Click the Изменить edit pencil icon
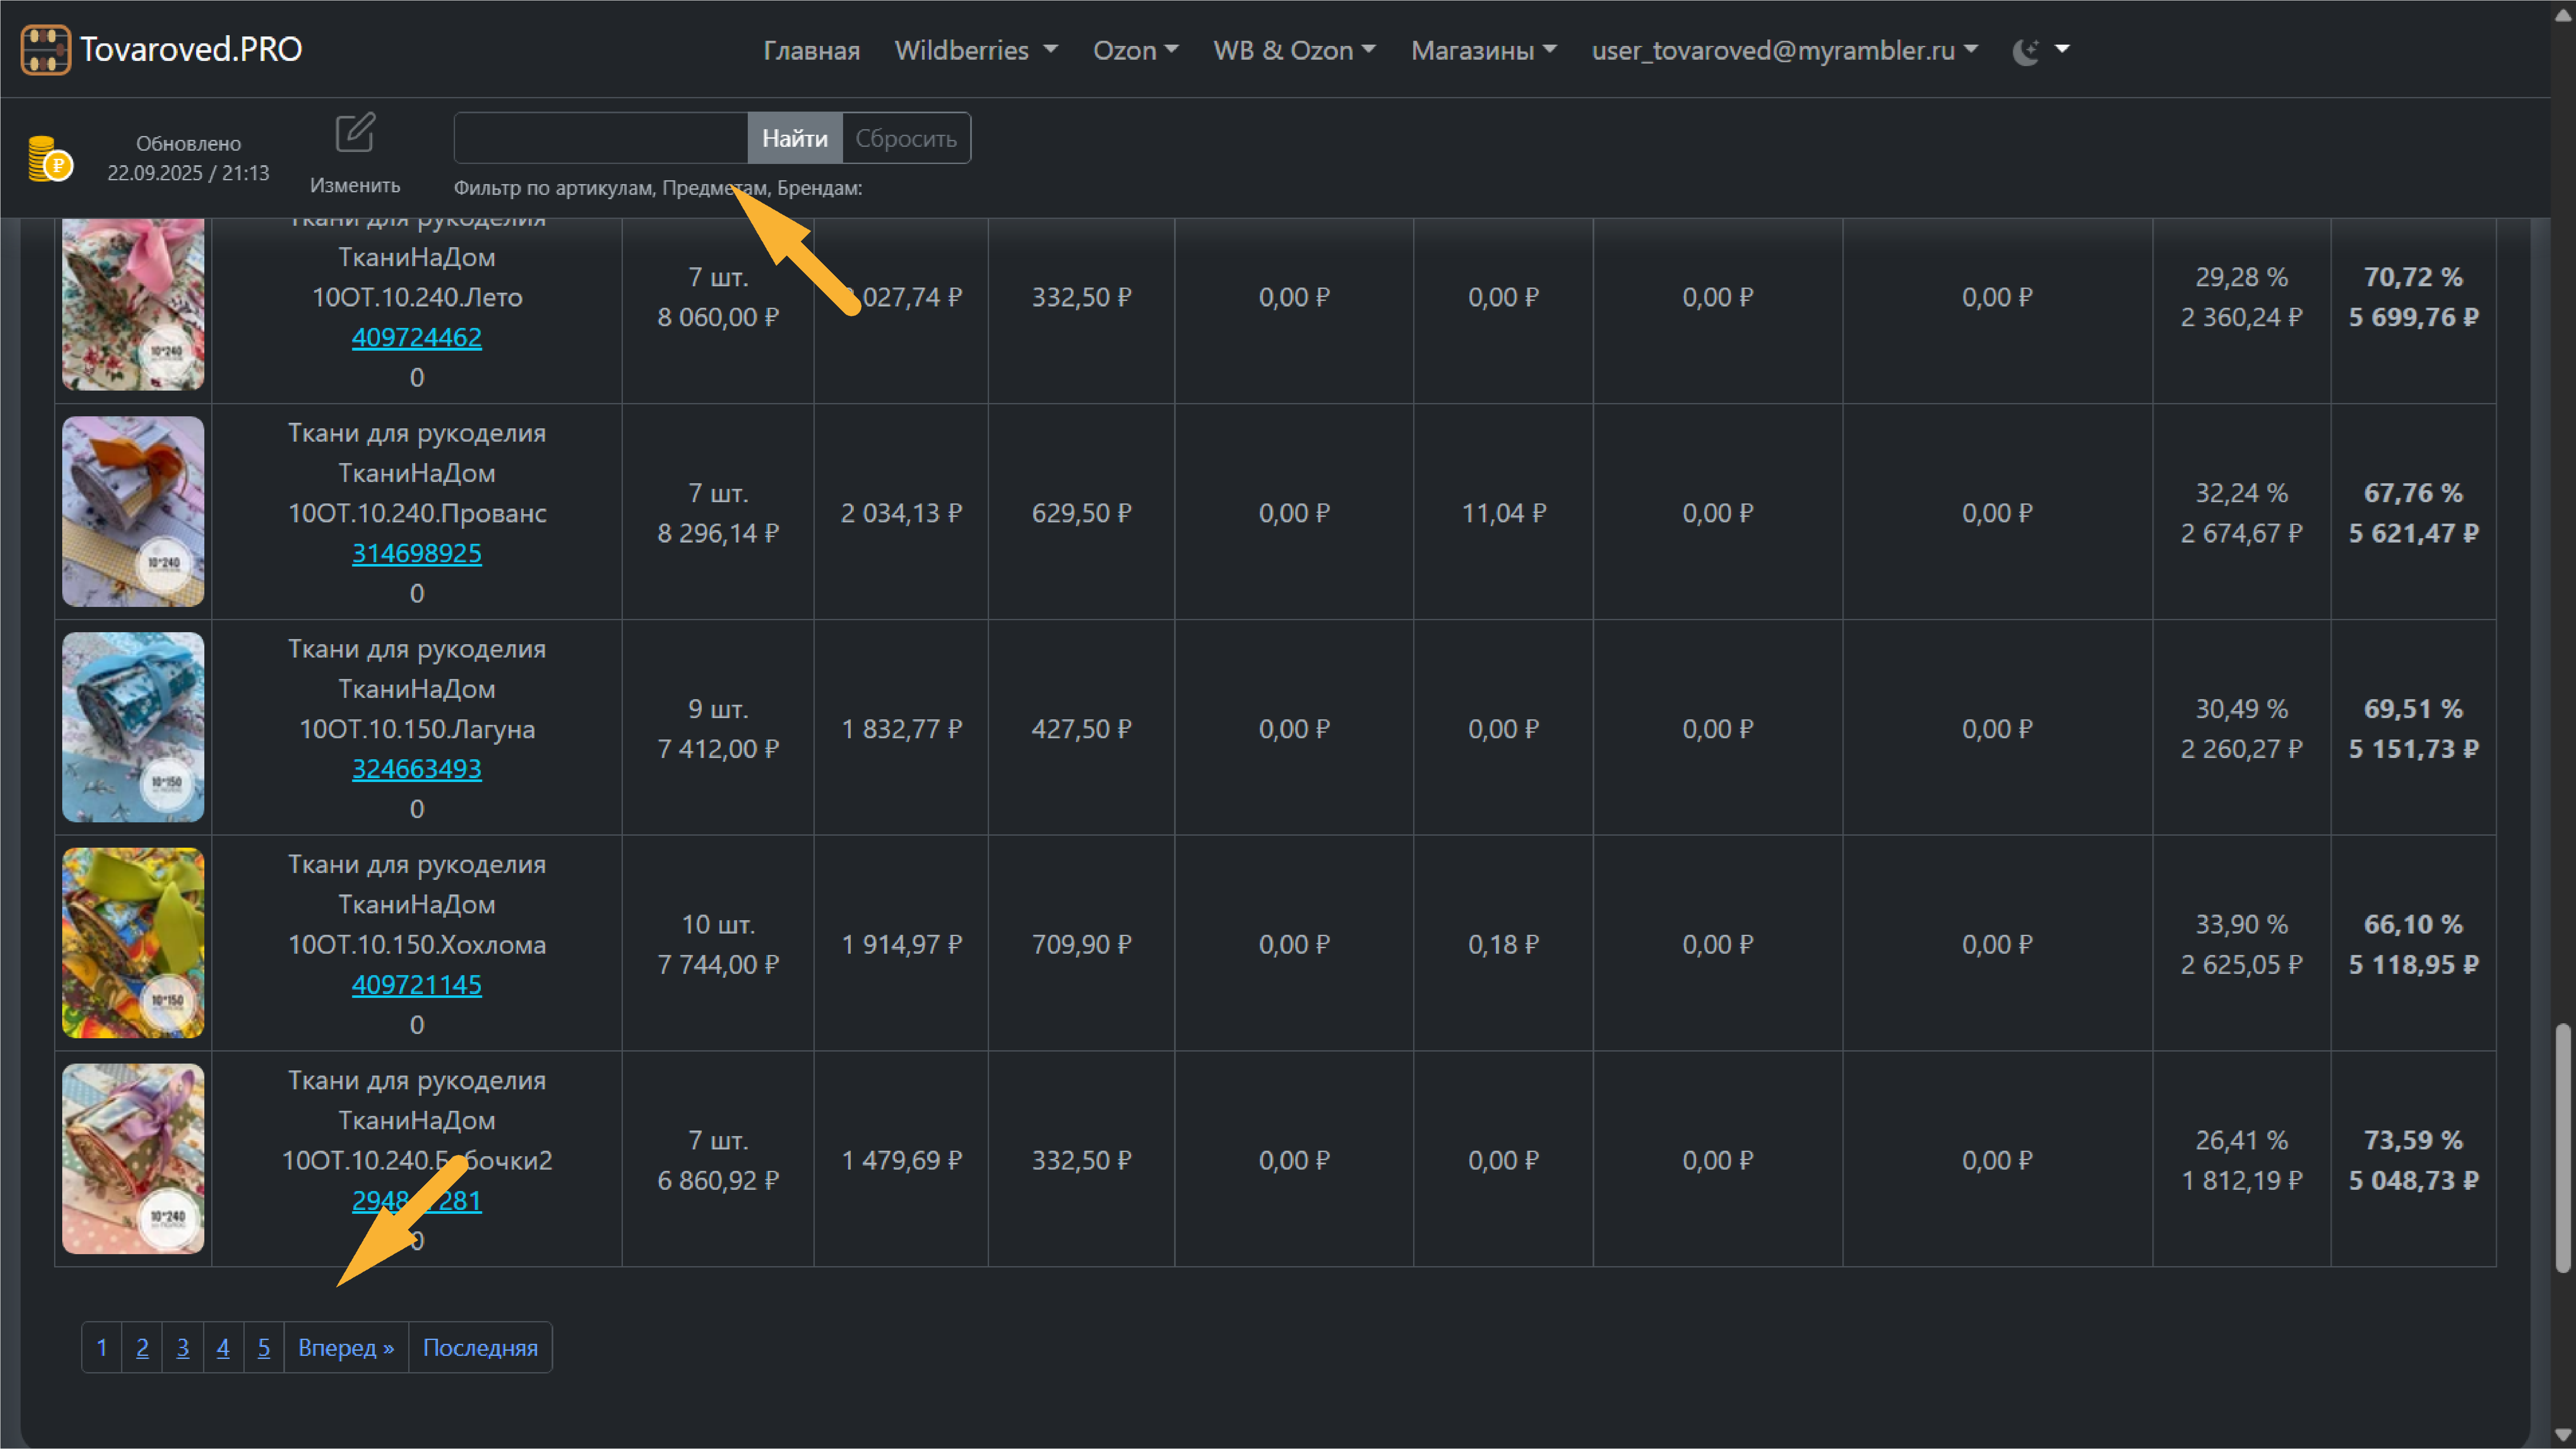The height and width of the screenshot is (1449, 2576). [354, 133]
